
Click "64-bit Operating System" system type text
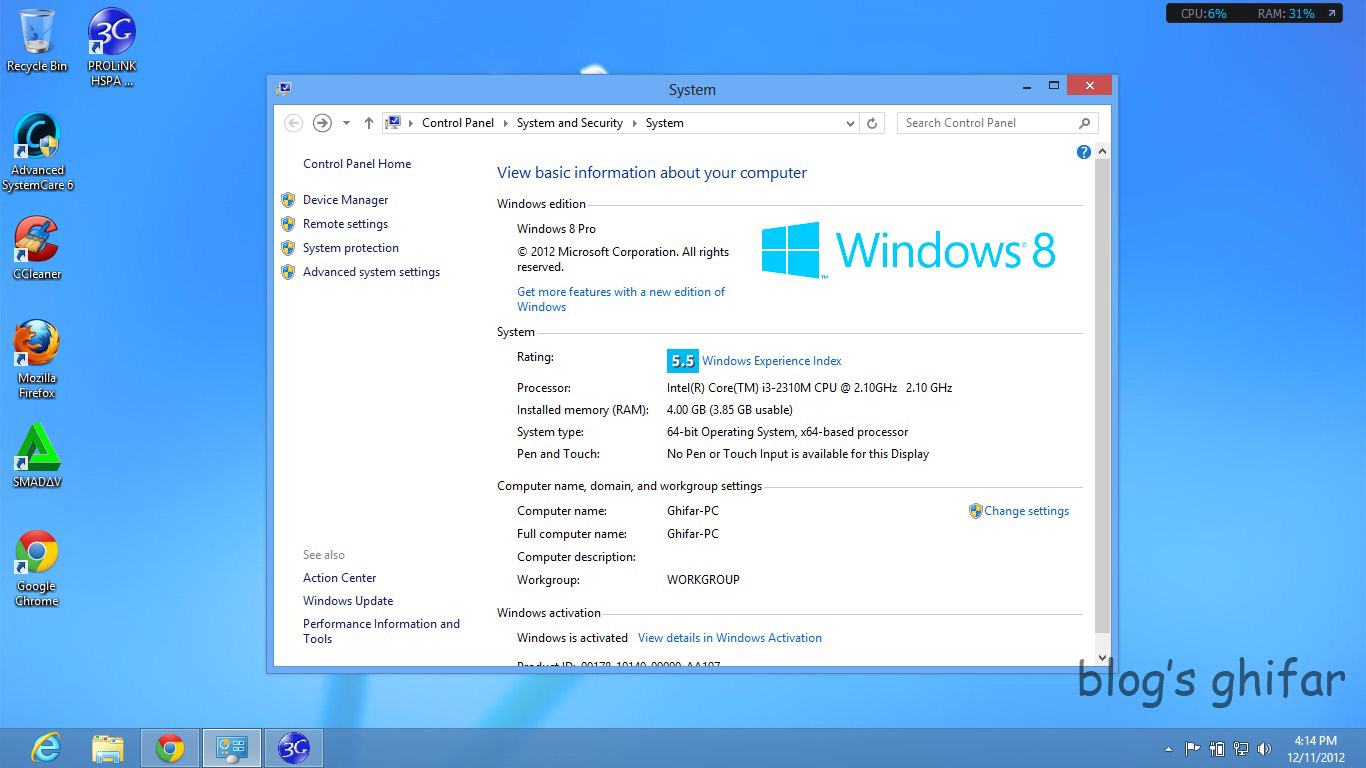[788, 432]
